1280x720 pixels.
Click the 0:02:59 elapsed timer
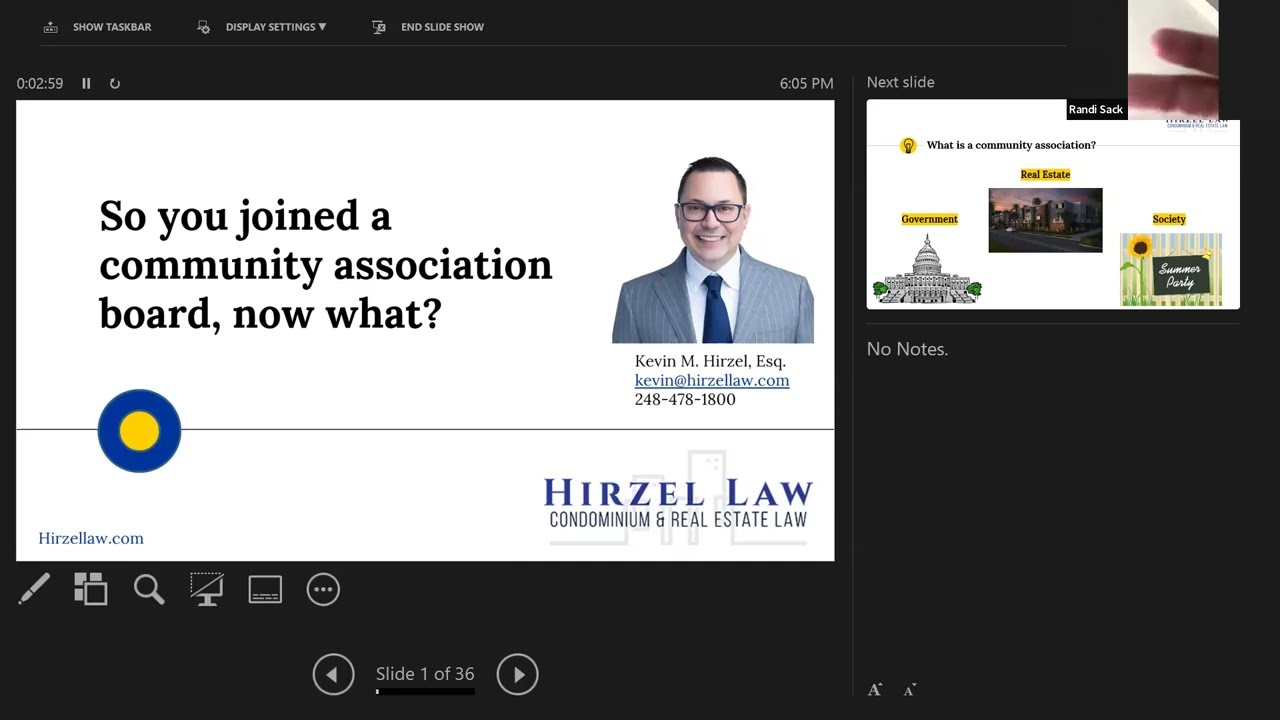(40, 84)
